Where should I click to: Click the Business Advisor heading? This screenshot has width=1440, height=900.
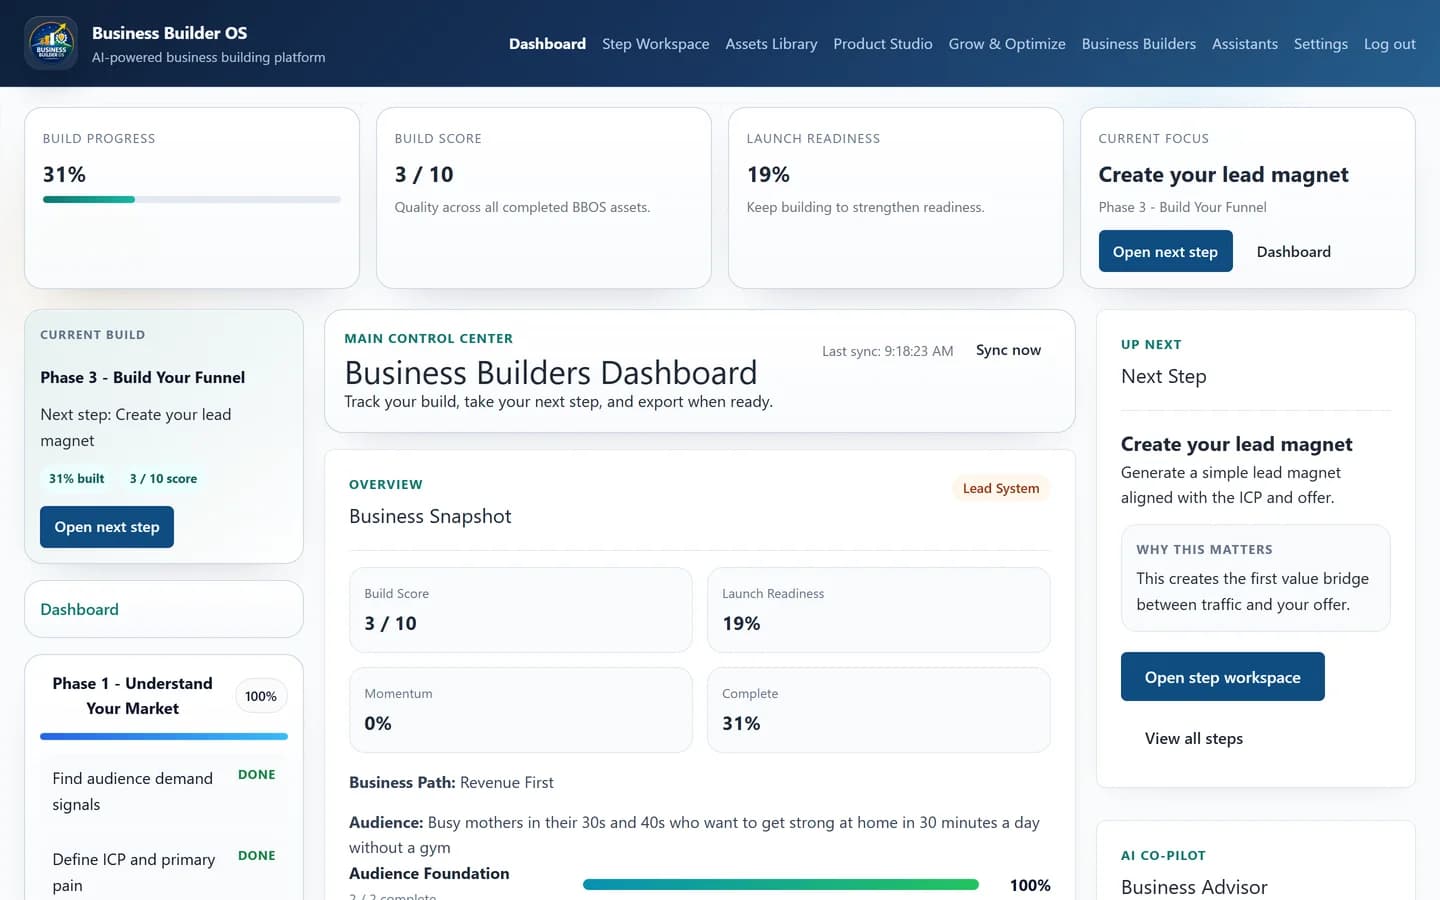click(x=1194, y=887)
